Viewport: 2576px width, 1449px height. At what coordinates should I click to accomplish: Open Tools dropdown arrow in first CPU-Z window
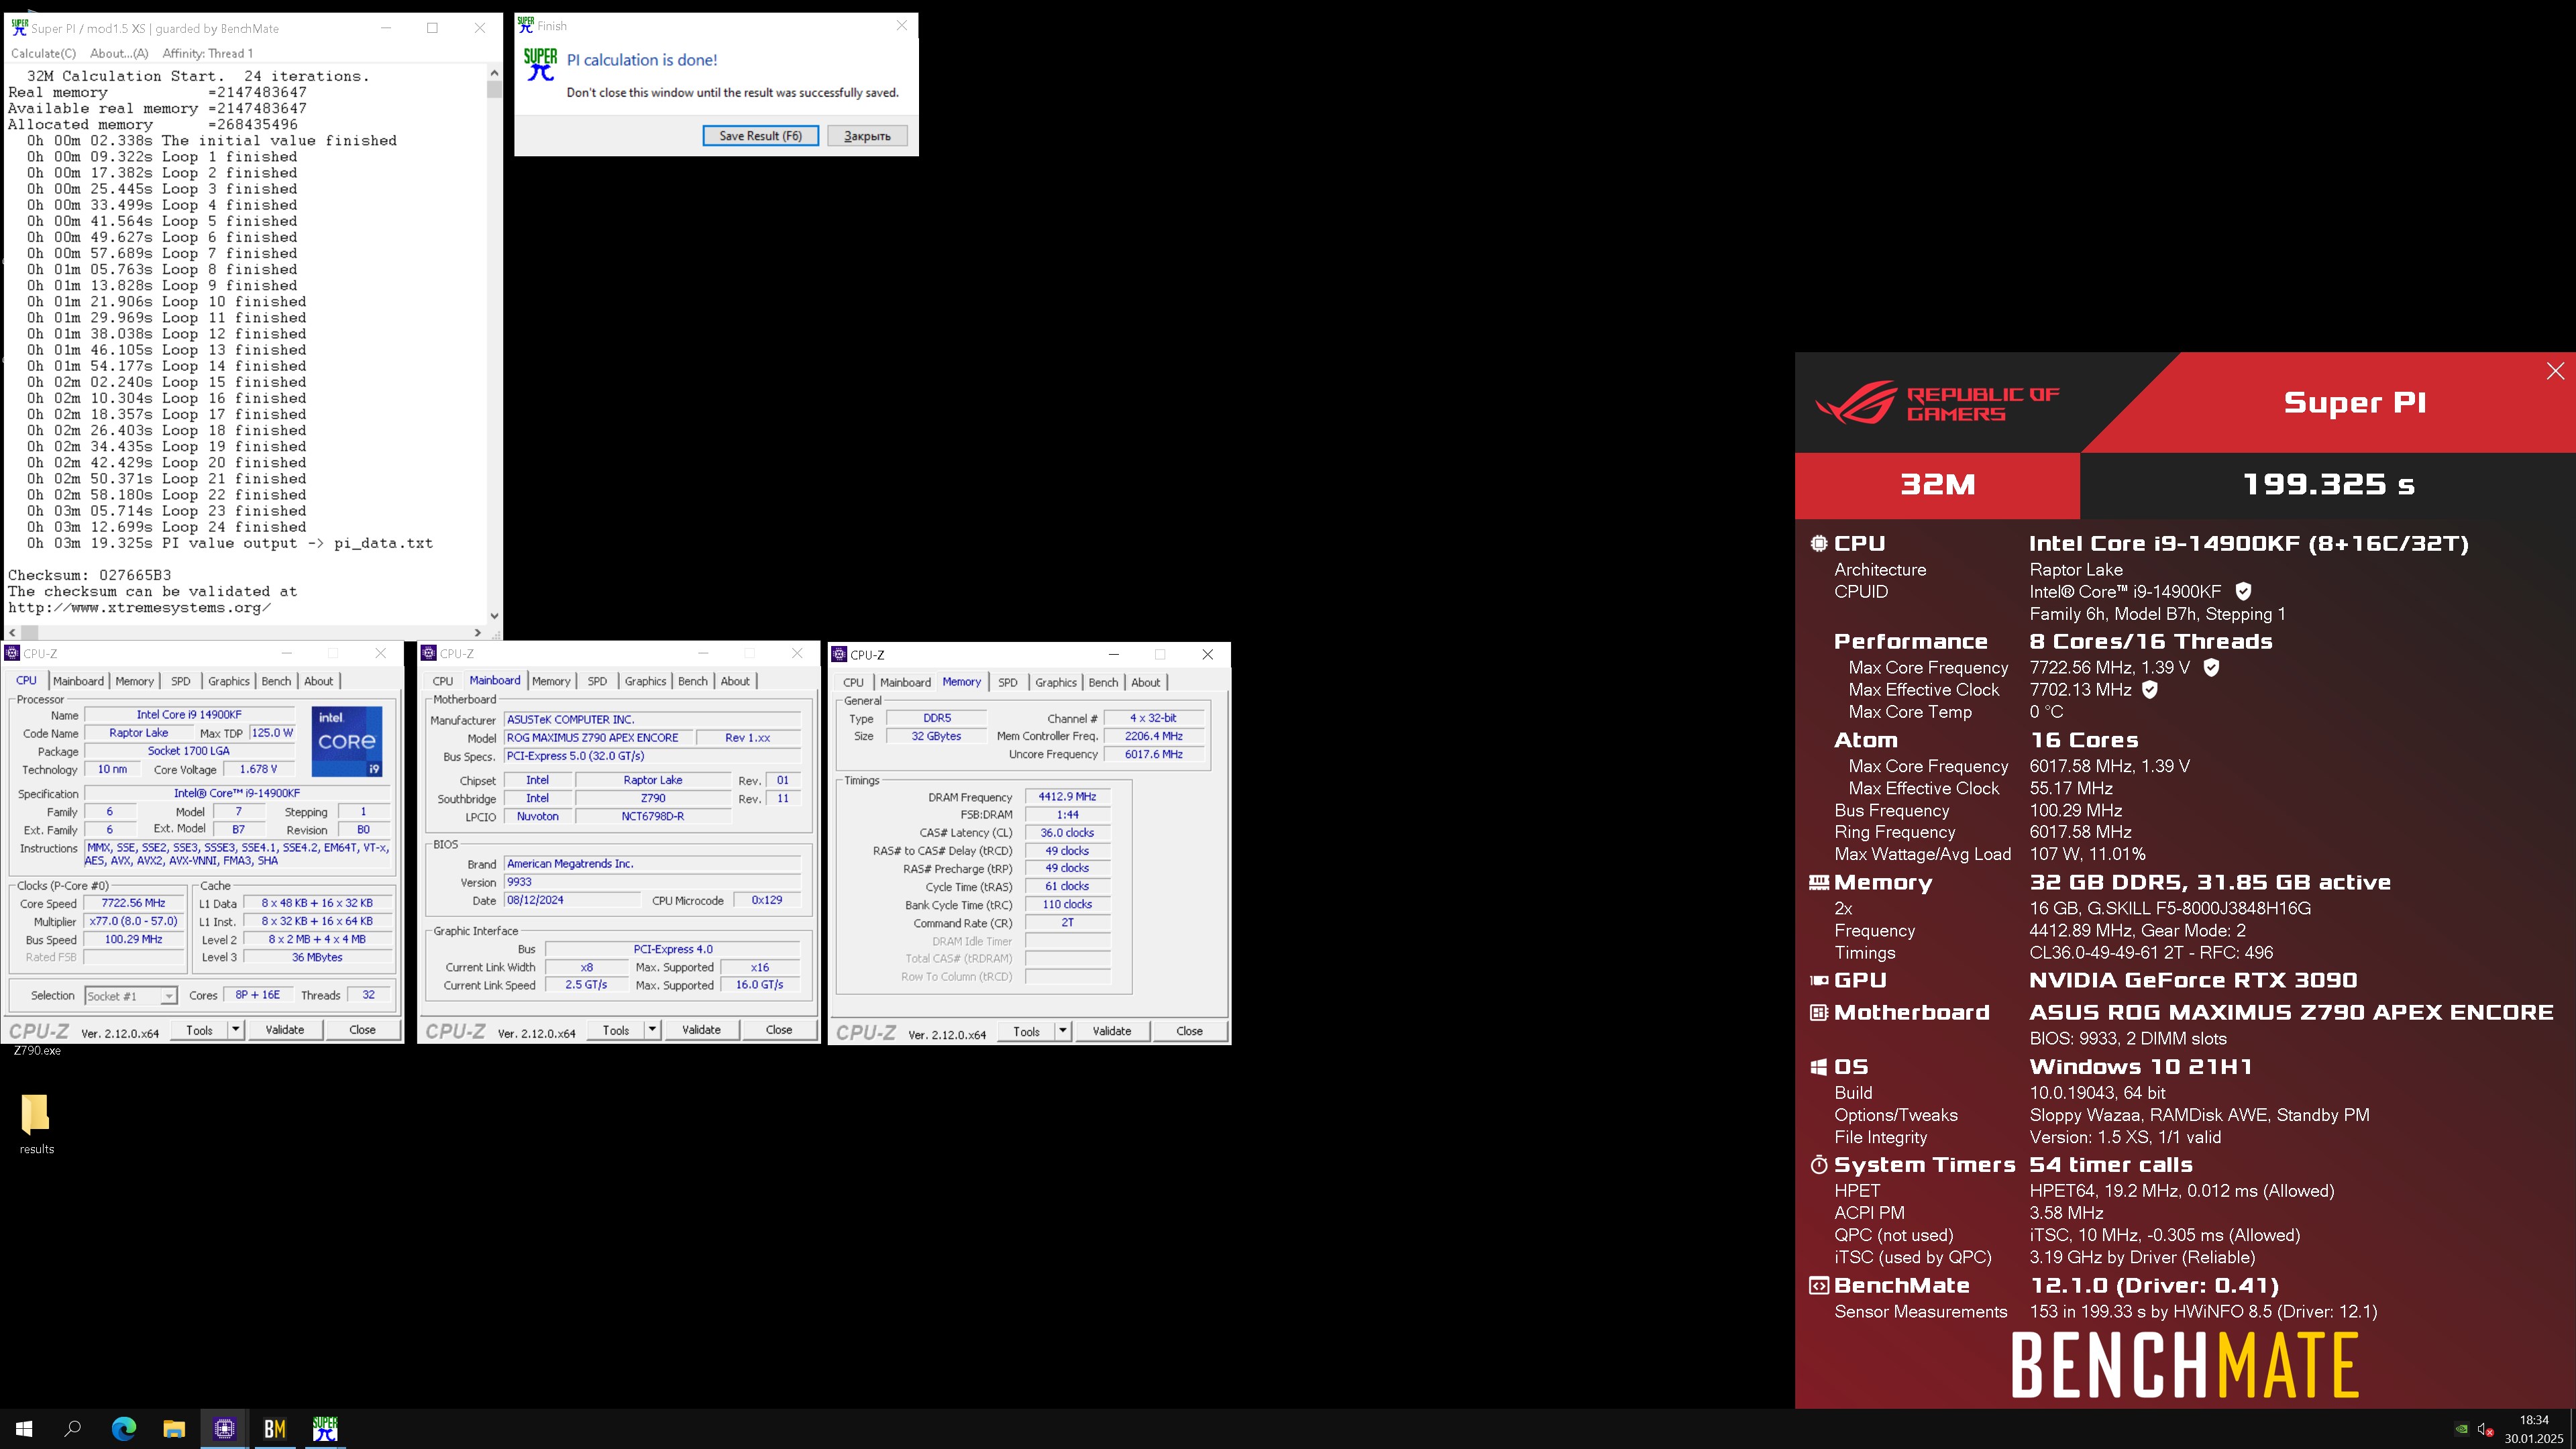point(236,1029)
